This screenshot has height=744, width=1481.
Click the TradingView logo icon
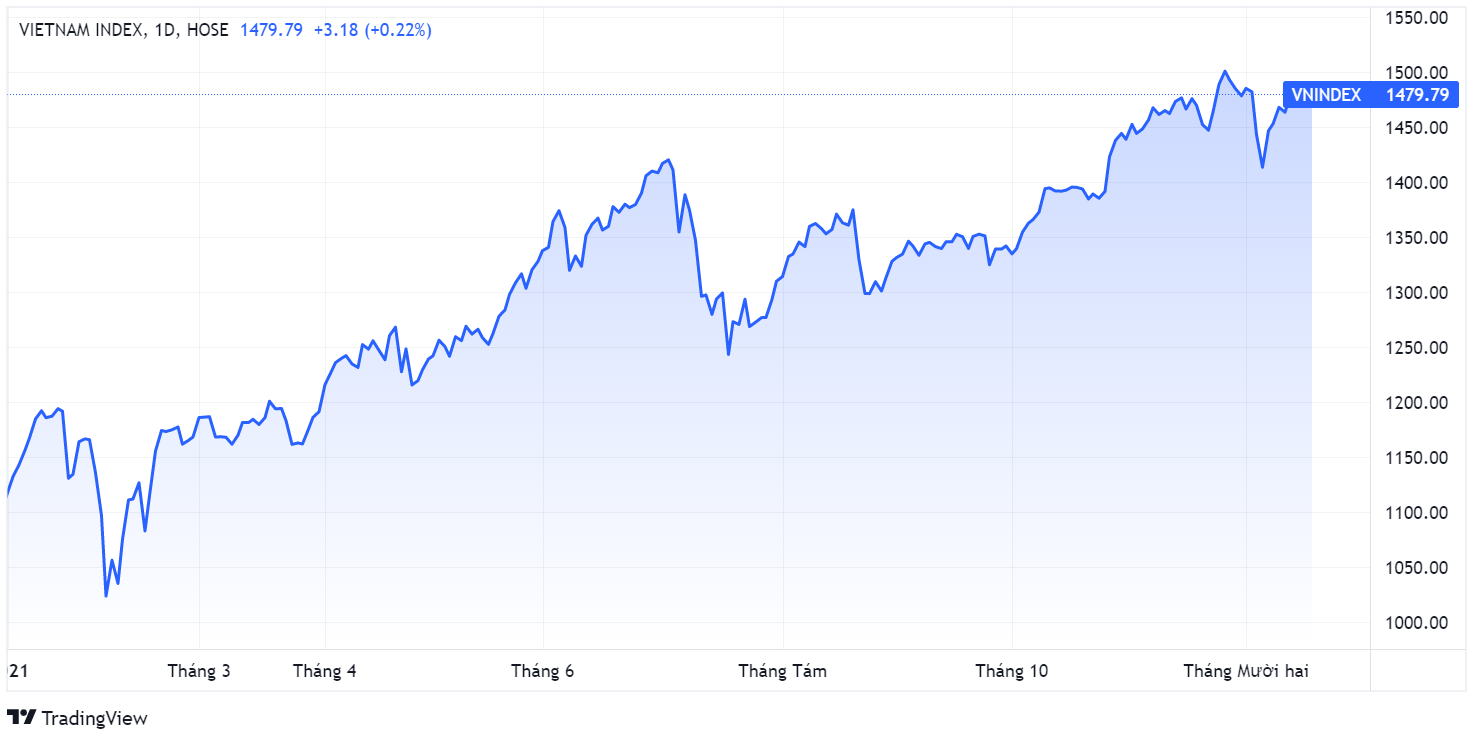click(21, 717)
